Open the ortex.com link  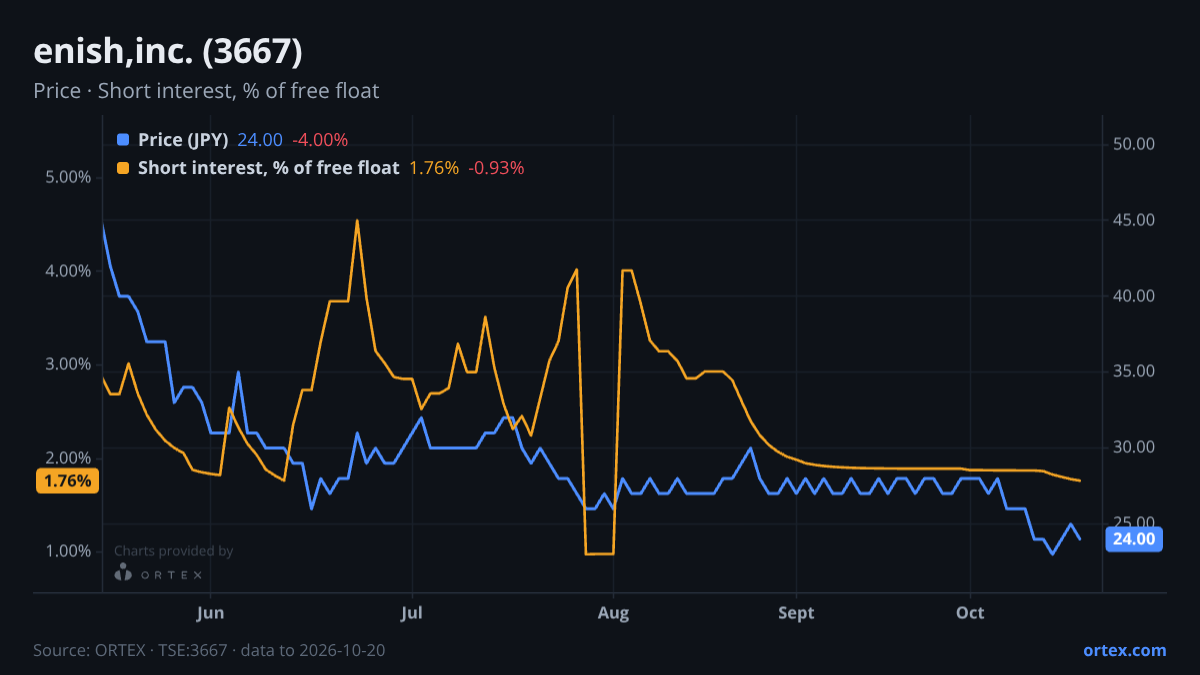pos(1125,650)
